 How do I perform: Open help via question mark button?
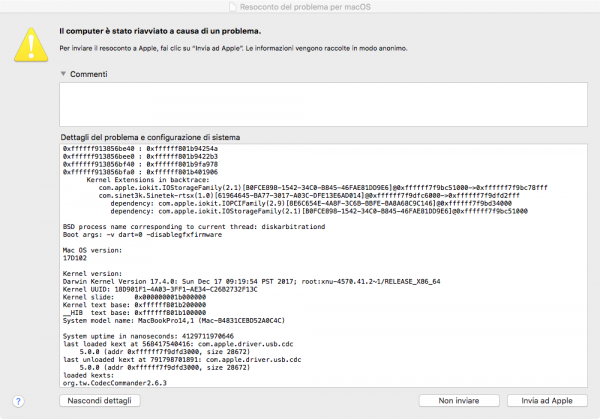(18, 401)
